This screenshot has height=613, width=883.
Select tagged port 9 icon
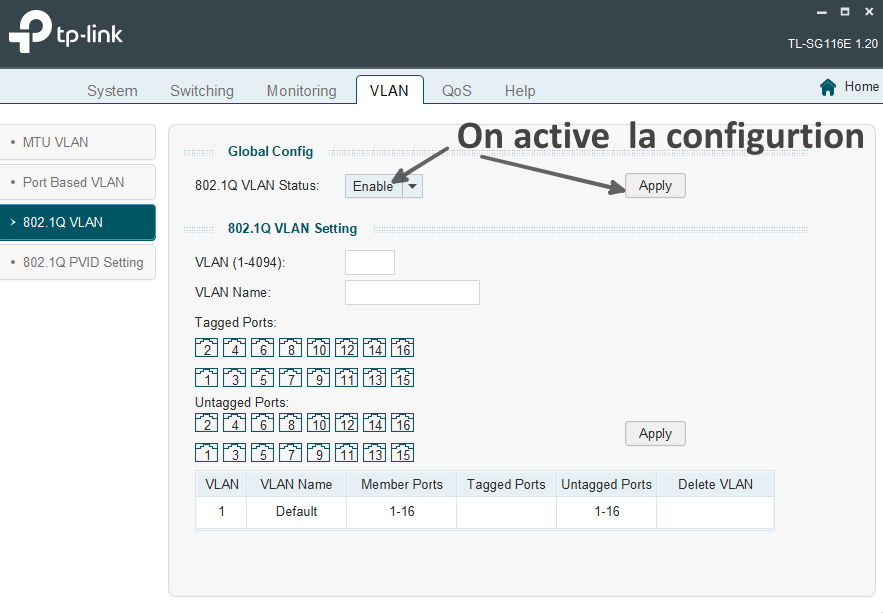pos(318,378)
